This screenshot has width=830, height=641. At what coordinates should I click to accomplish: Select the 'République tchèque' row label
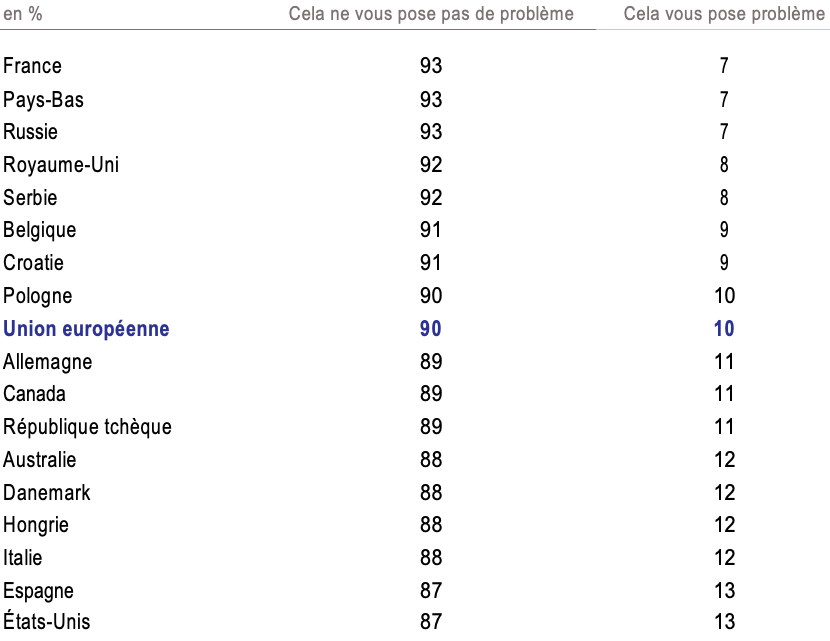pyautogui.click(x=87, y=427)
